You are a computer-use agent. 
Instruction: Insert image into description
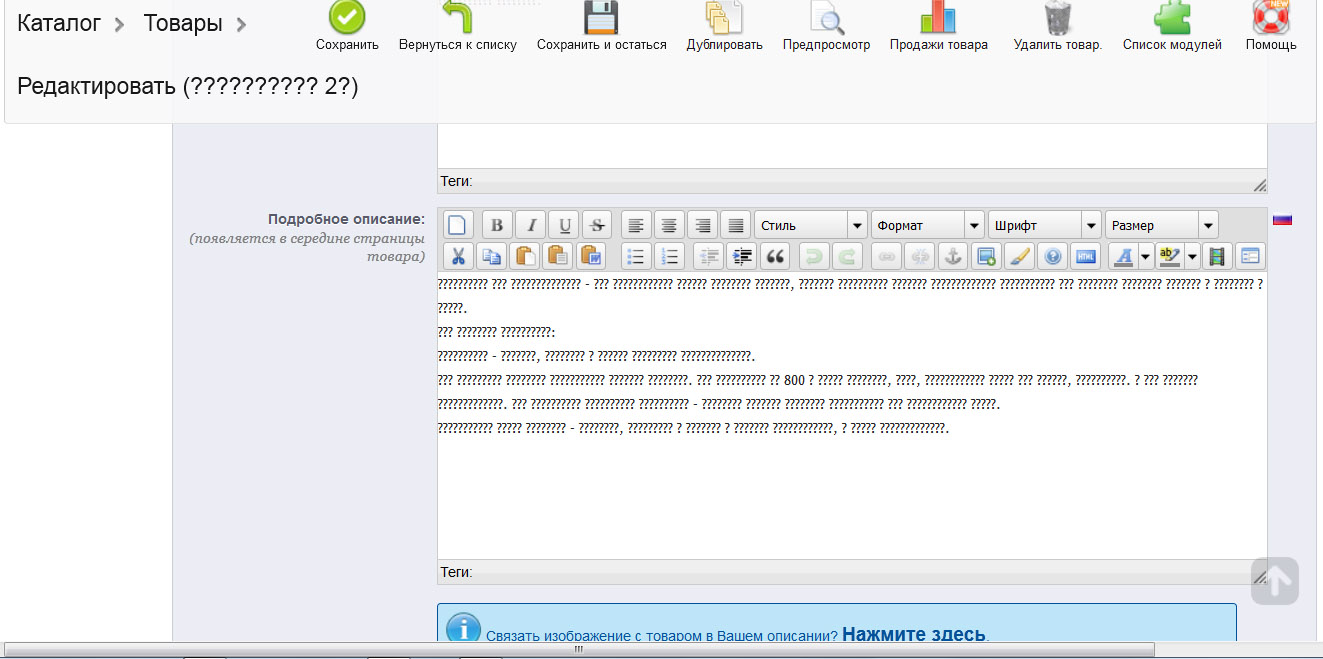[986, 256]
